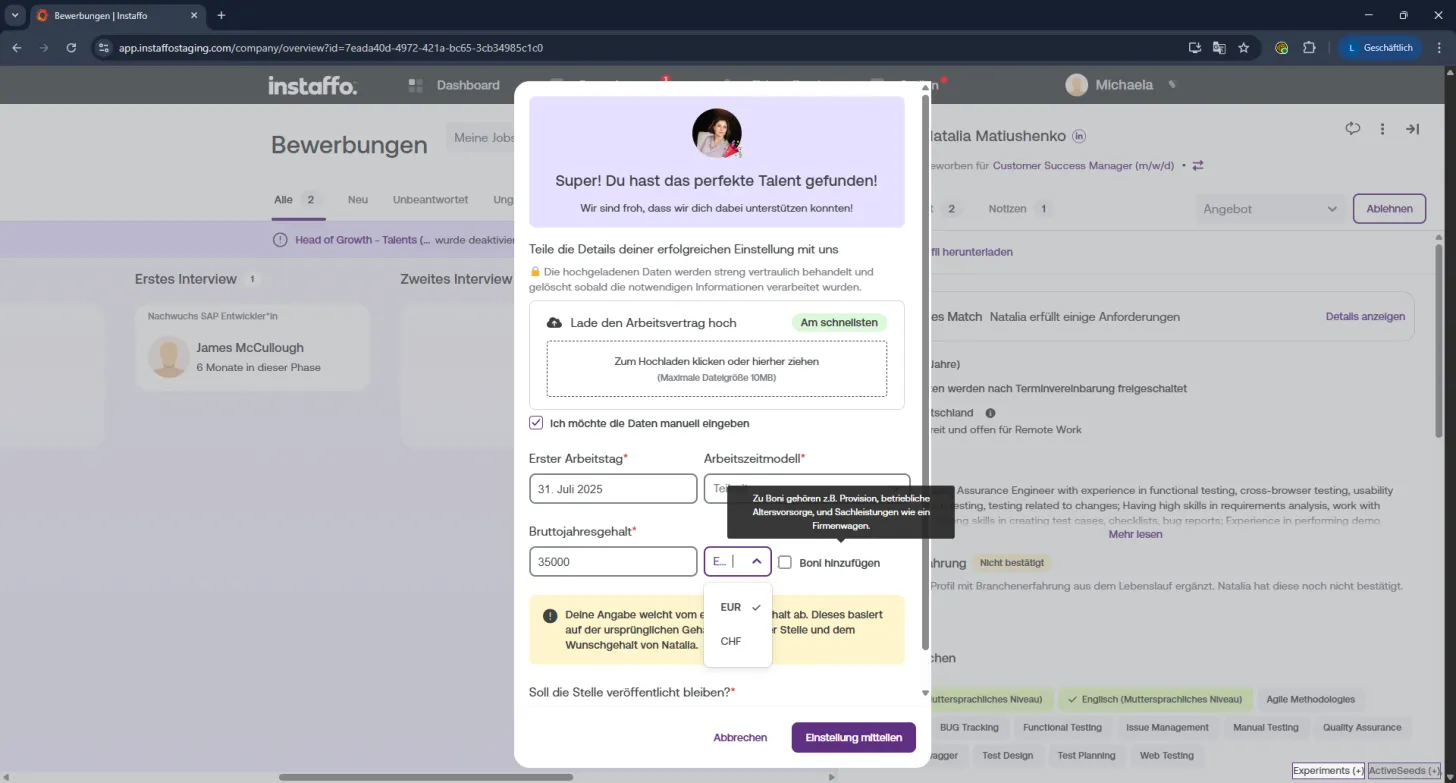The width and height of the screenshot is (1456, 783).
Task: Open the tab search dropdown in Chrome
Action: click(x=15, y=15)
